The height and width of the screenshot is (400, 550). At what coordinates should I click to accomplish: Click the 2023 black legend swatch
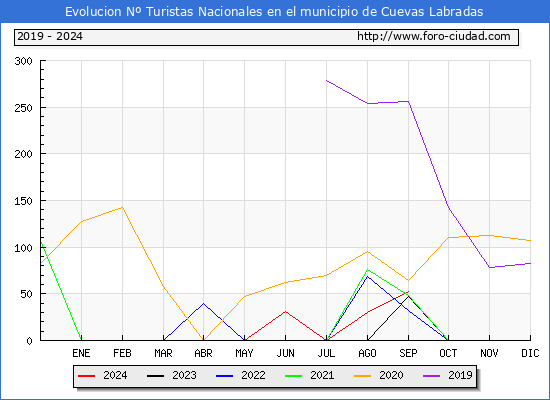click(155, 376)
